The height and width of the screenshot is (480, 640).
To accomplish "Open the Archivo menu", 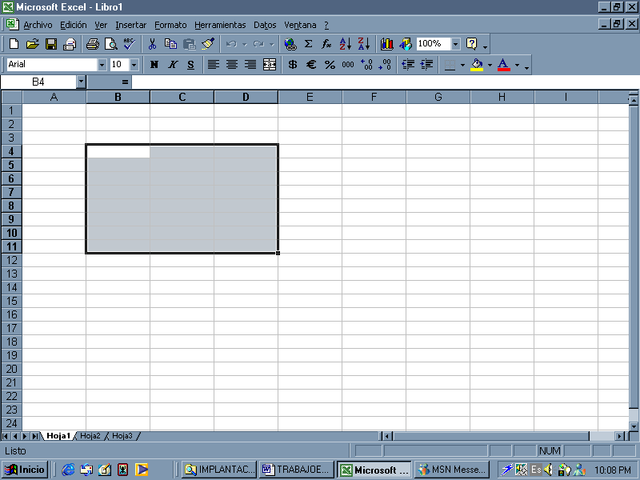I will click(38, 25).
